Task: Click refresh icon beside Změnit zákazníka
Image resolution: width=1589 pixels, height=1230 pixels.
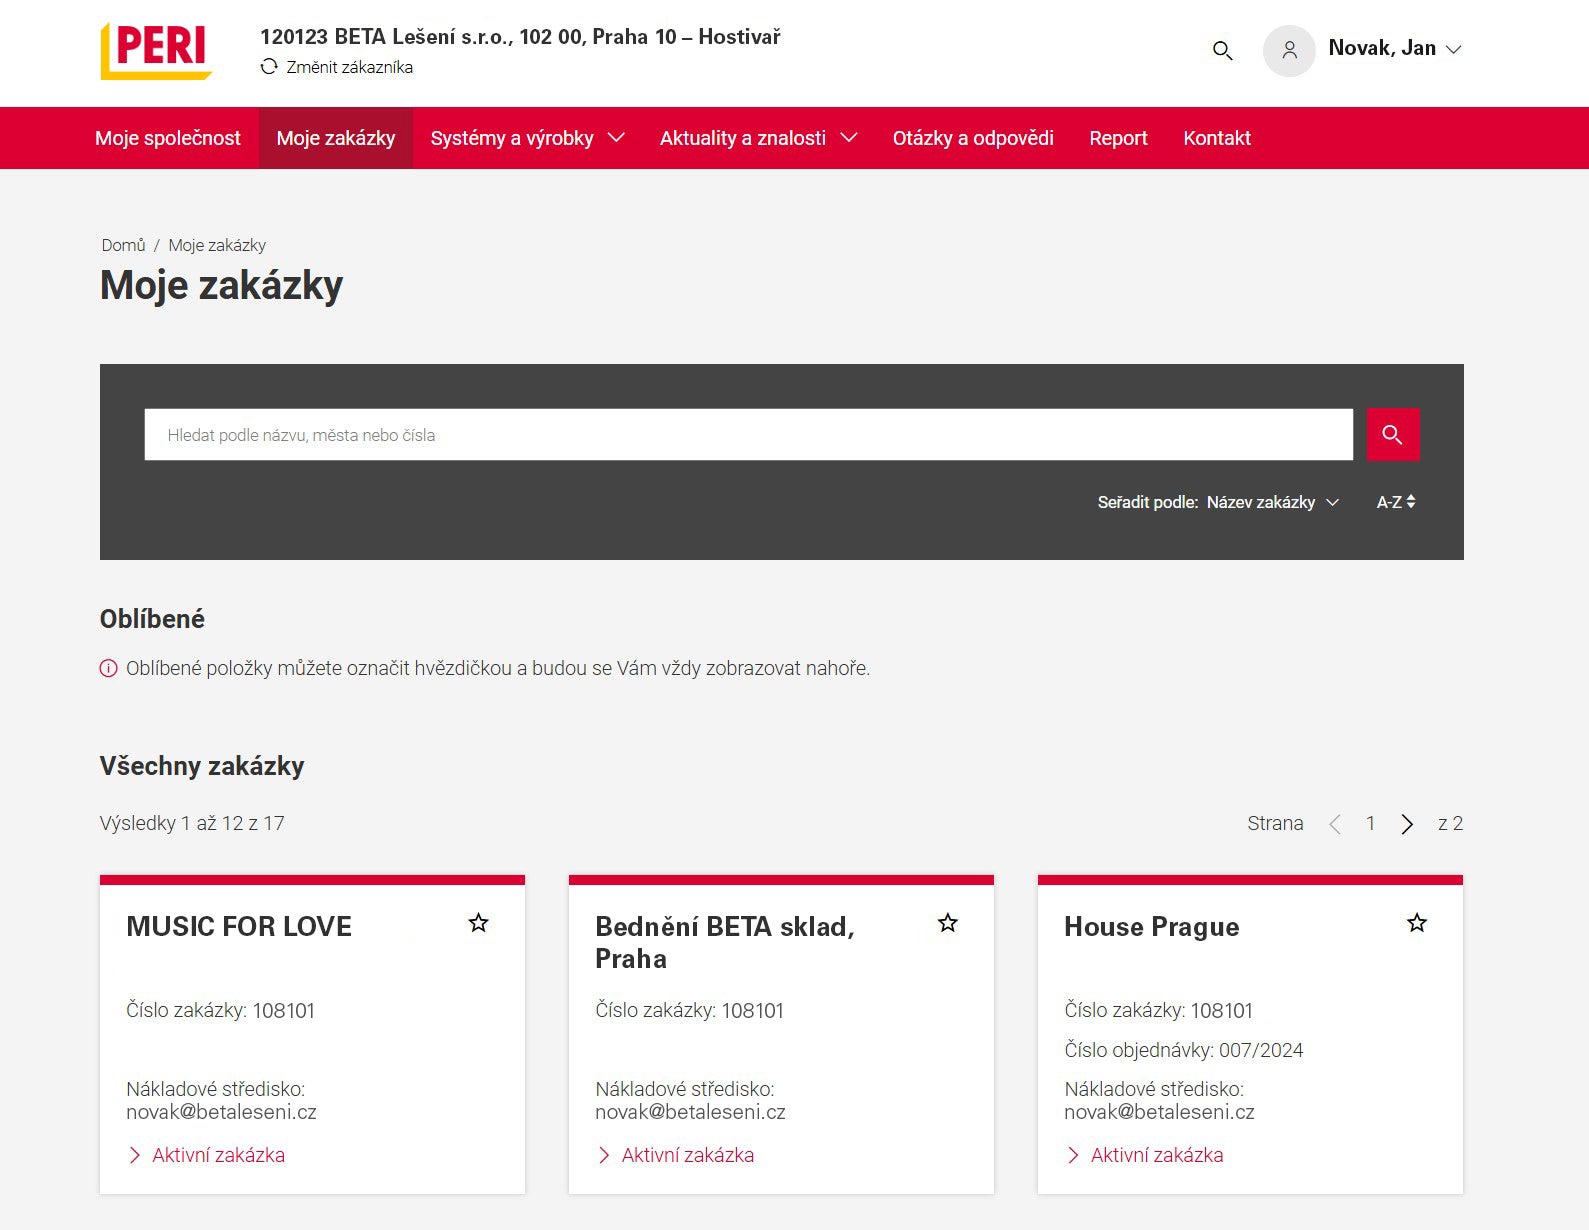Action: pos(269,67)
